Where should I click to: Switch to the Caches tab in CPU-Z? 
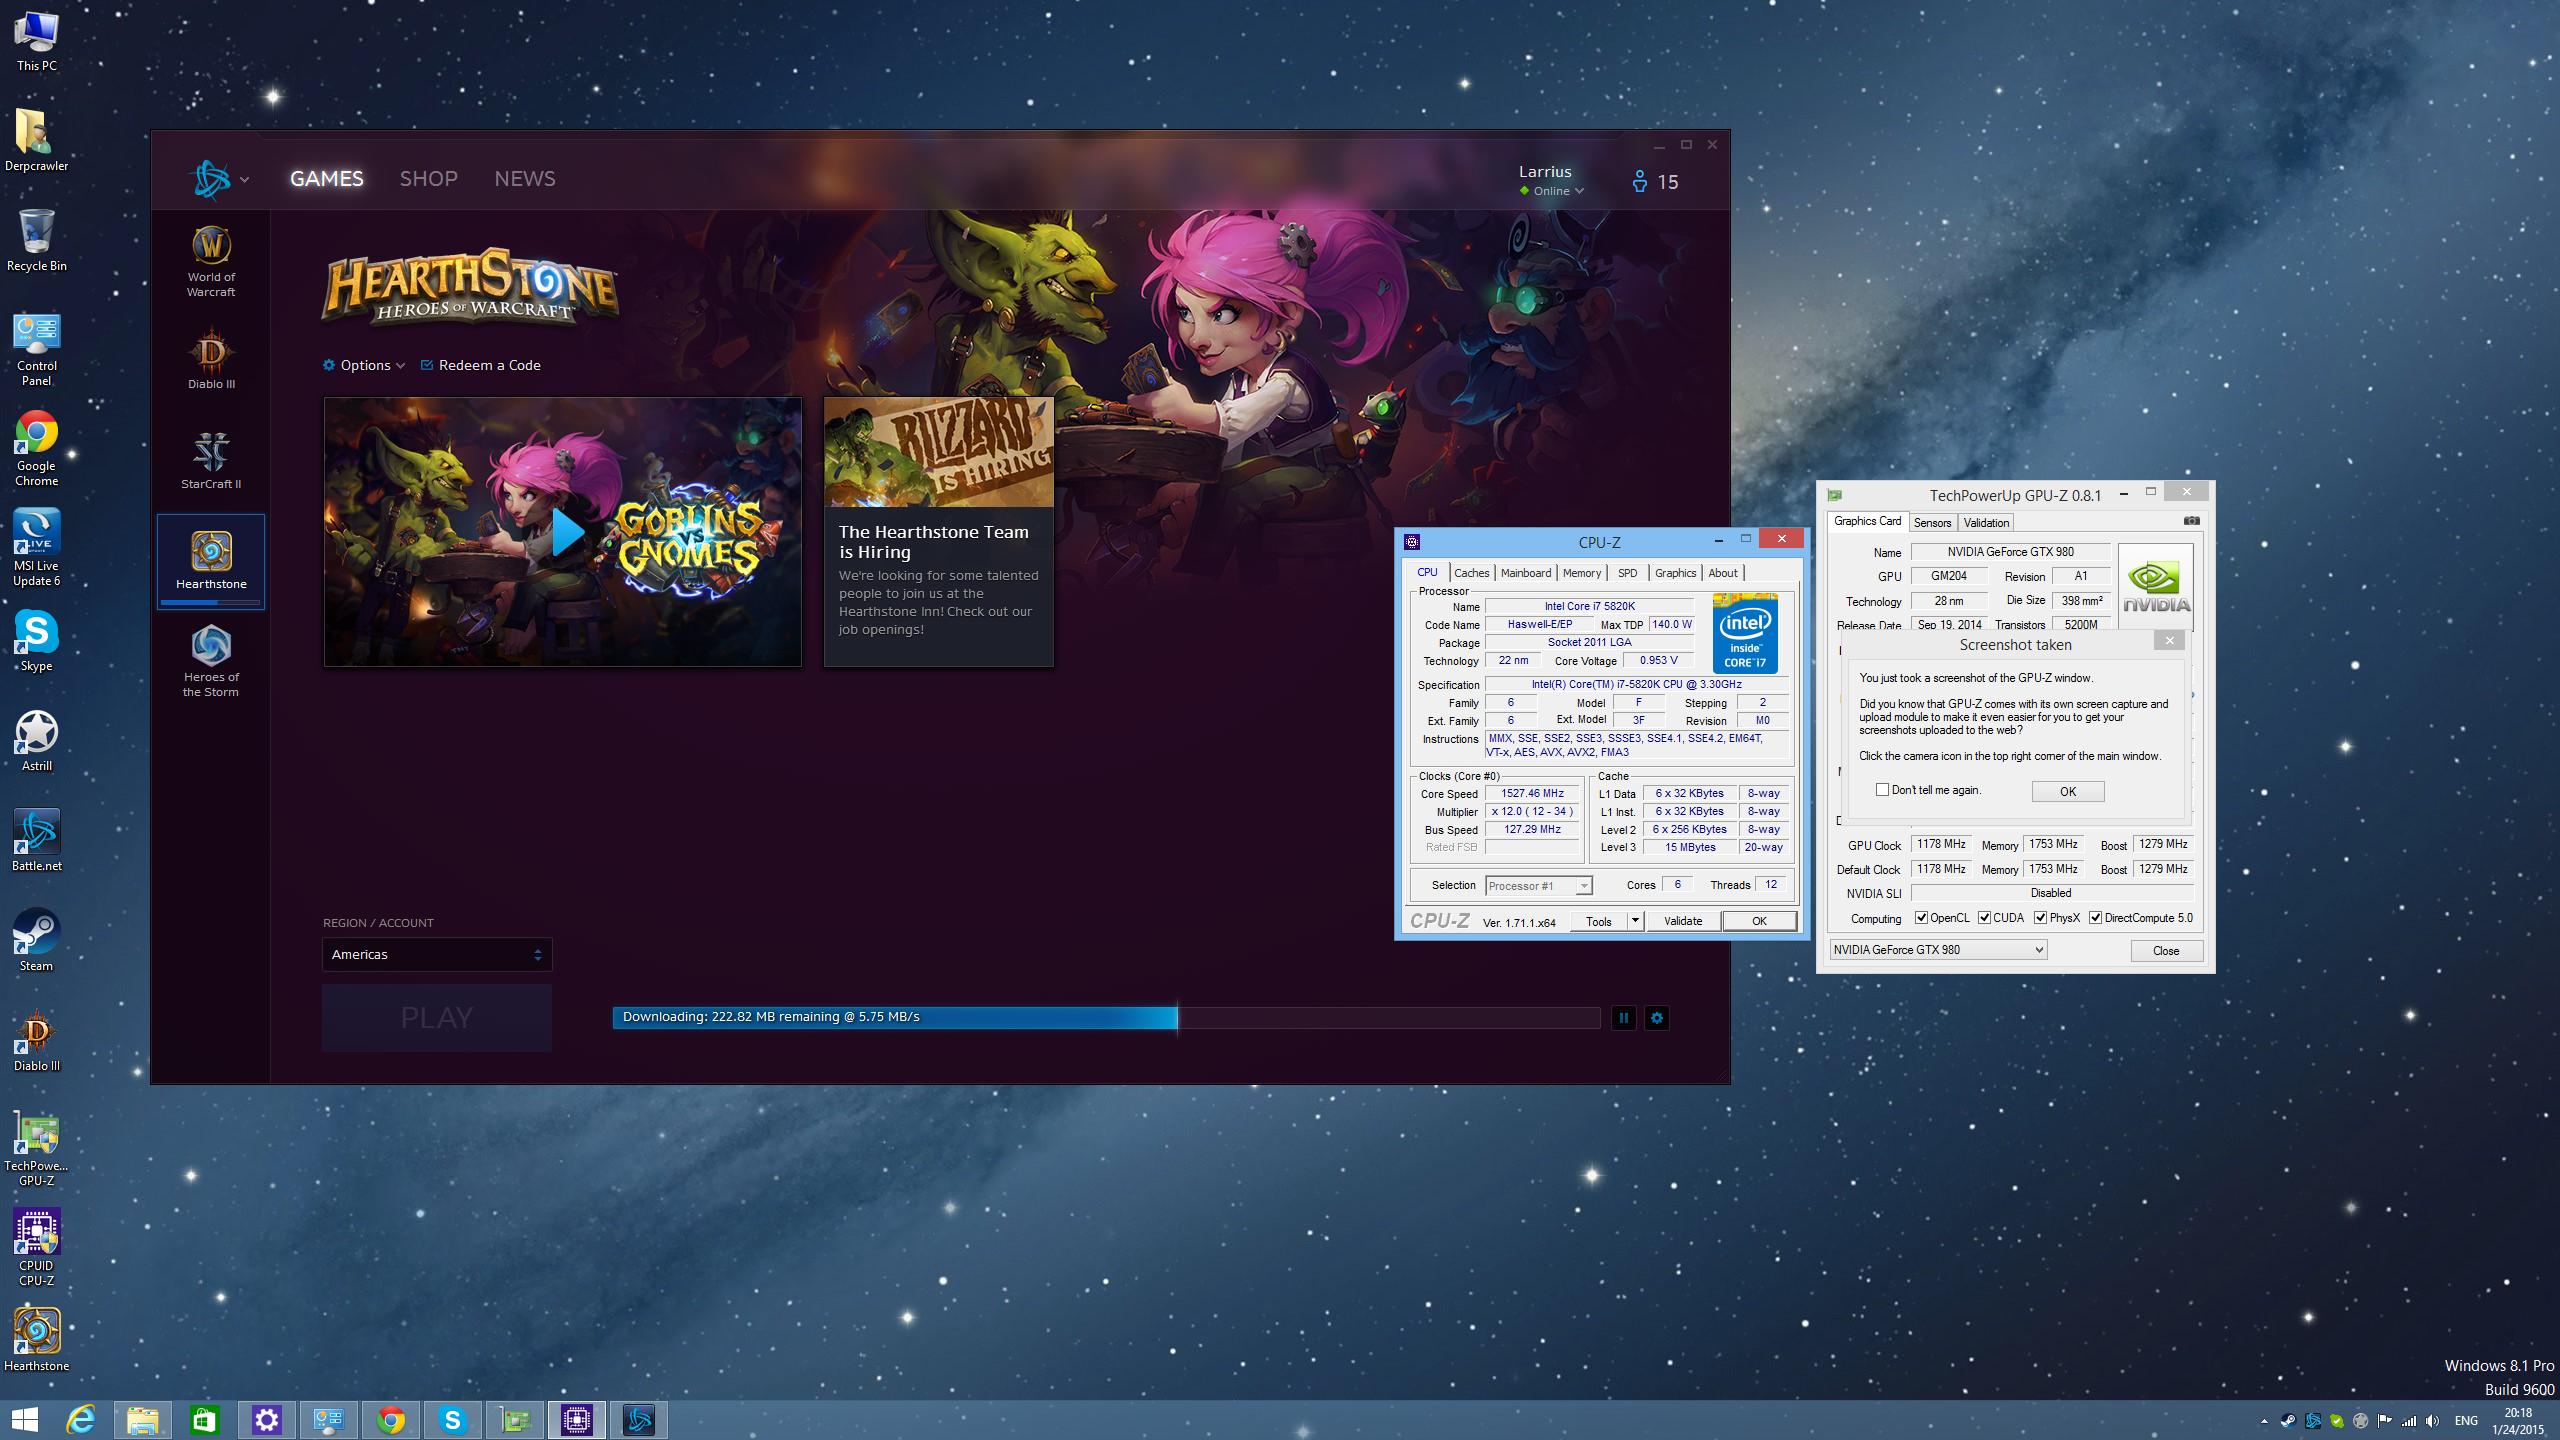(x=1471, y=573)
